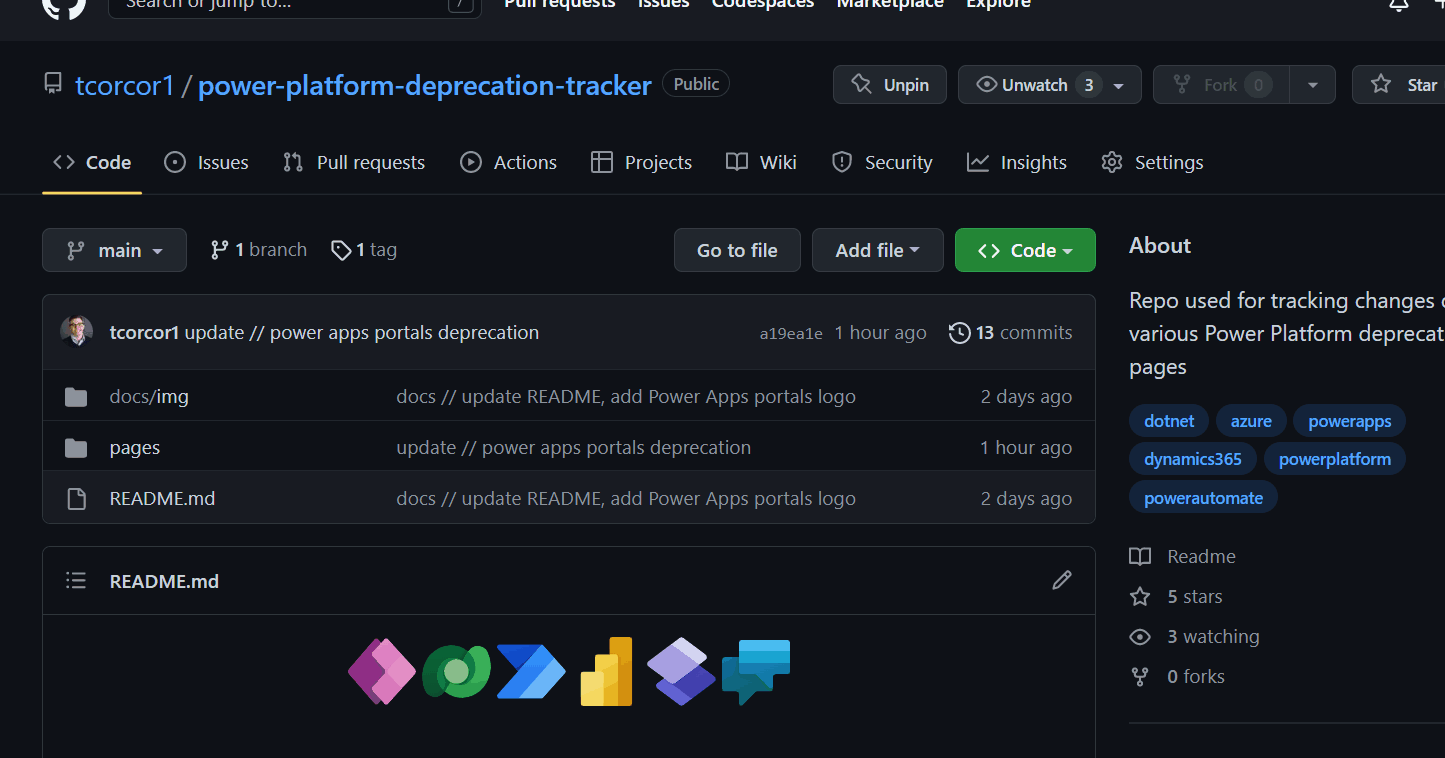Click the Power BI logo in README
This screenshot has height=758, width=1445.
tap(606, 671)
